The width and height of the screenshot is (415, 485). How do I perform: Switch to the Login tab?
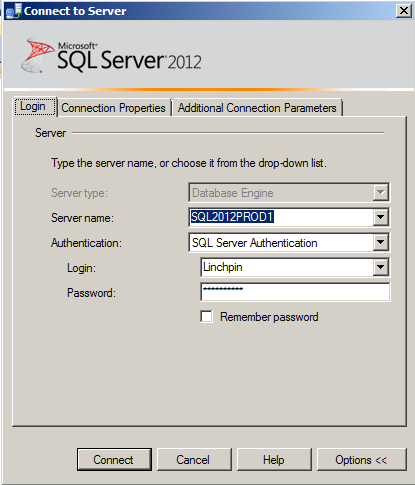(35, 107)
